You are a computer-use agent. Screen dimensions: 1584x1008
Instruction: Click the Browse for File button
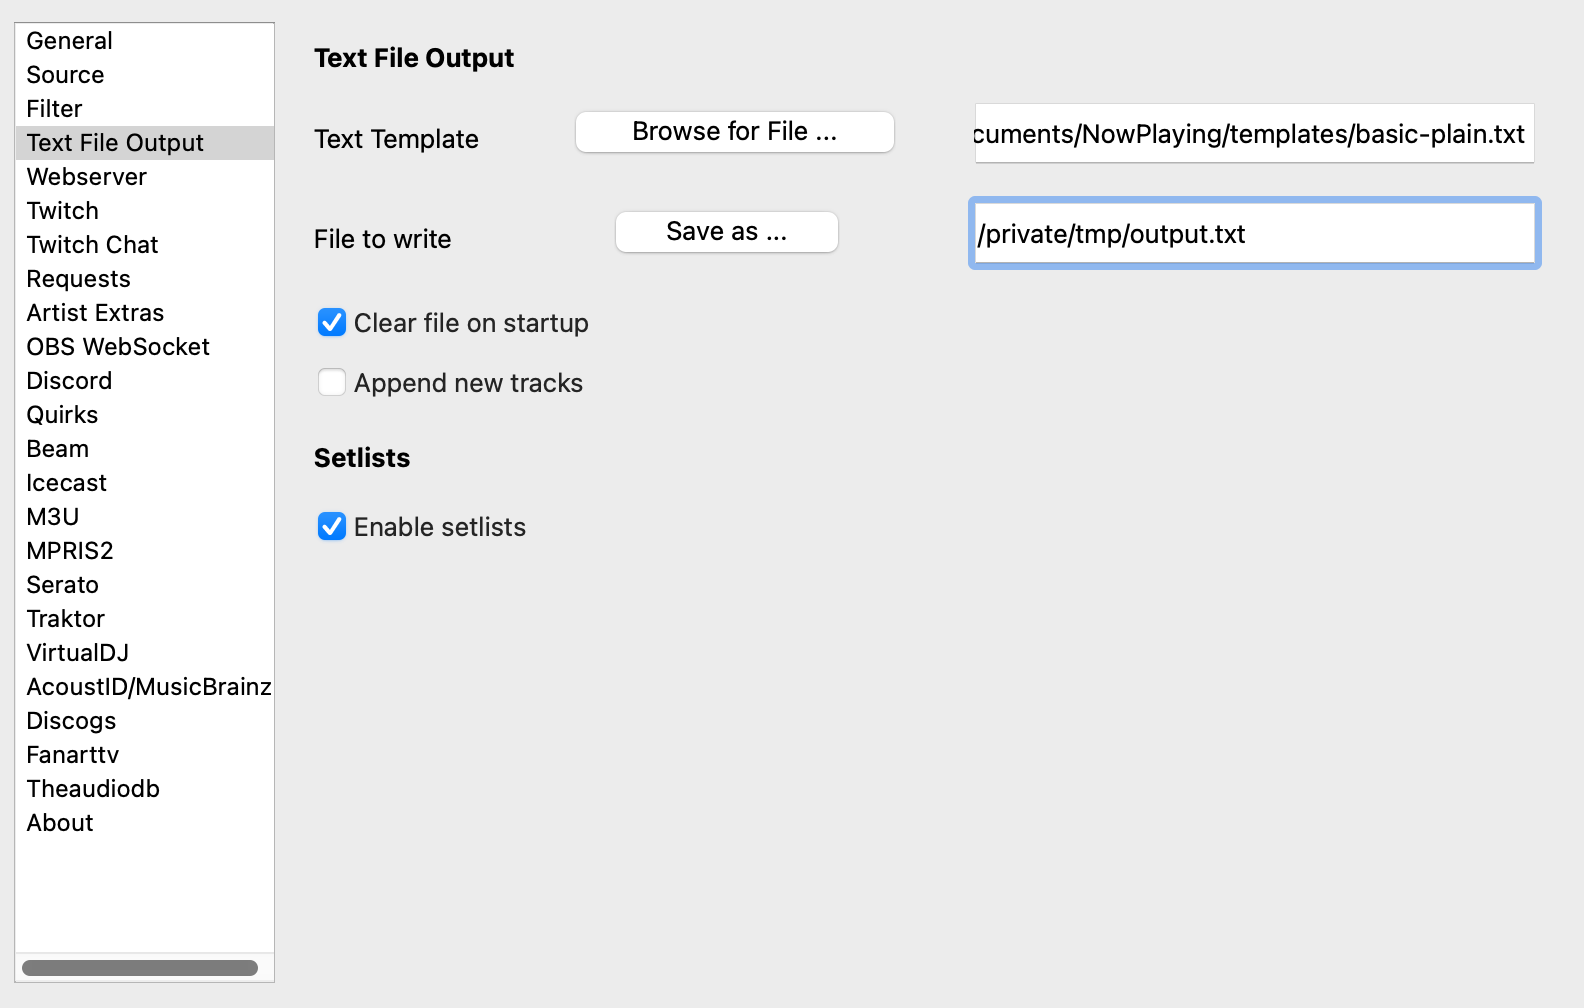click(x=734, y=132)
